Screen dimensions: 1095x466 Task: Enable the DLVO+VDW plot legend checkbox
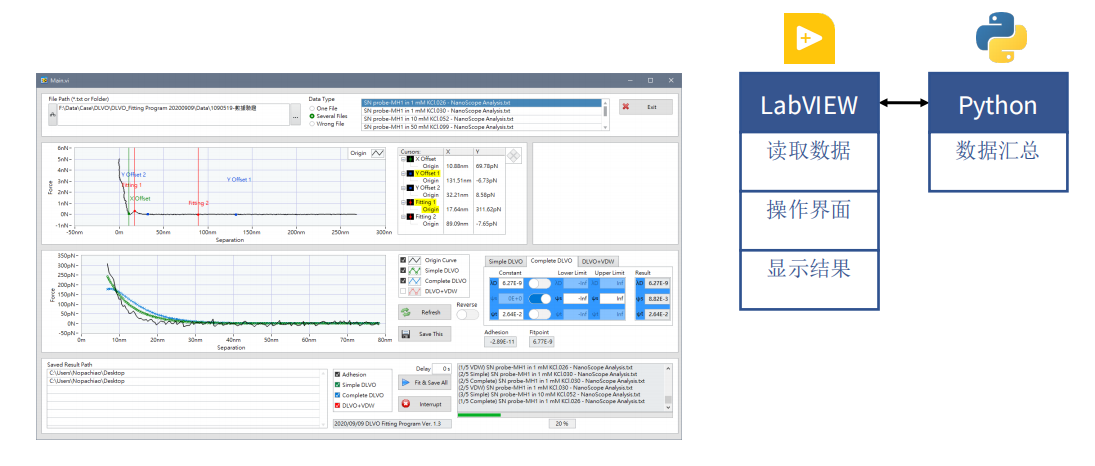pyautogui.click(x=402, y=291)
